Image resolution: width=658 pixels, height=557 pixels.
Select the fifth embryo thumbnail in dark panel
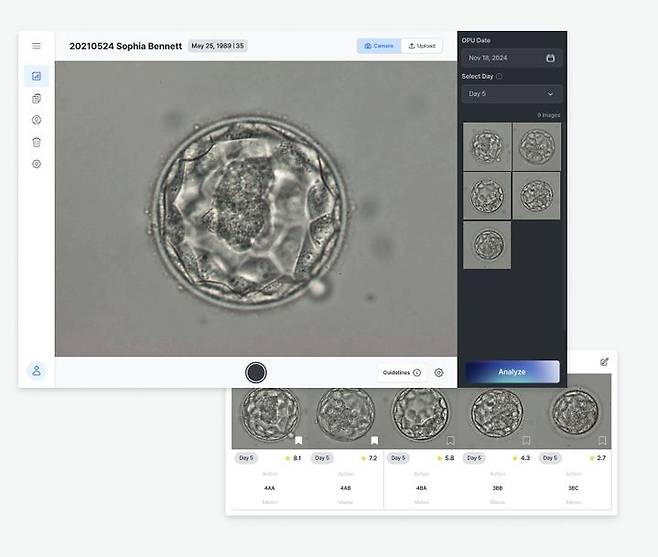tap(487, 245)
